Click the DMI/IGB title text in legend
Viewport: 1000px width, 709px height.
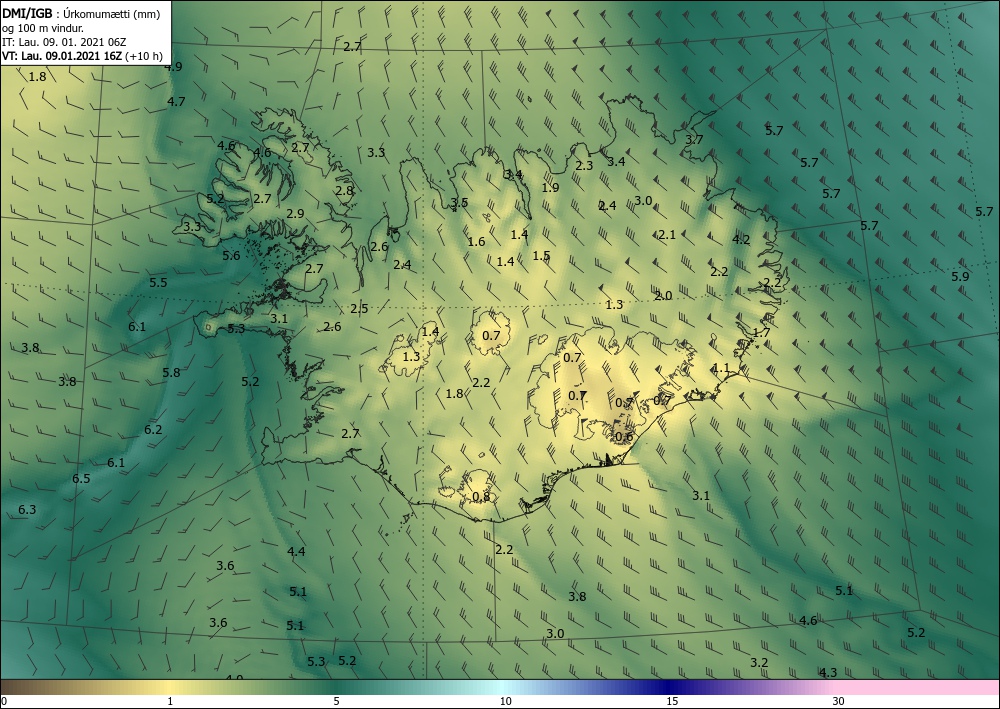pyautogui.click(x=27, y=13)
